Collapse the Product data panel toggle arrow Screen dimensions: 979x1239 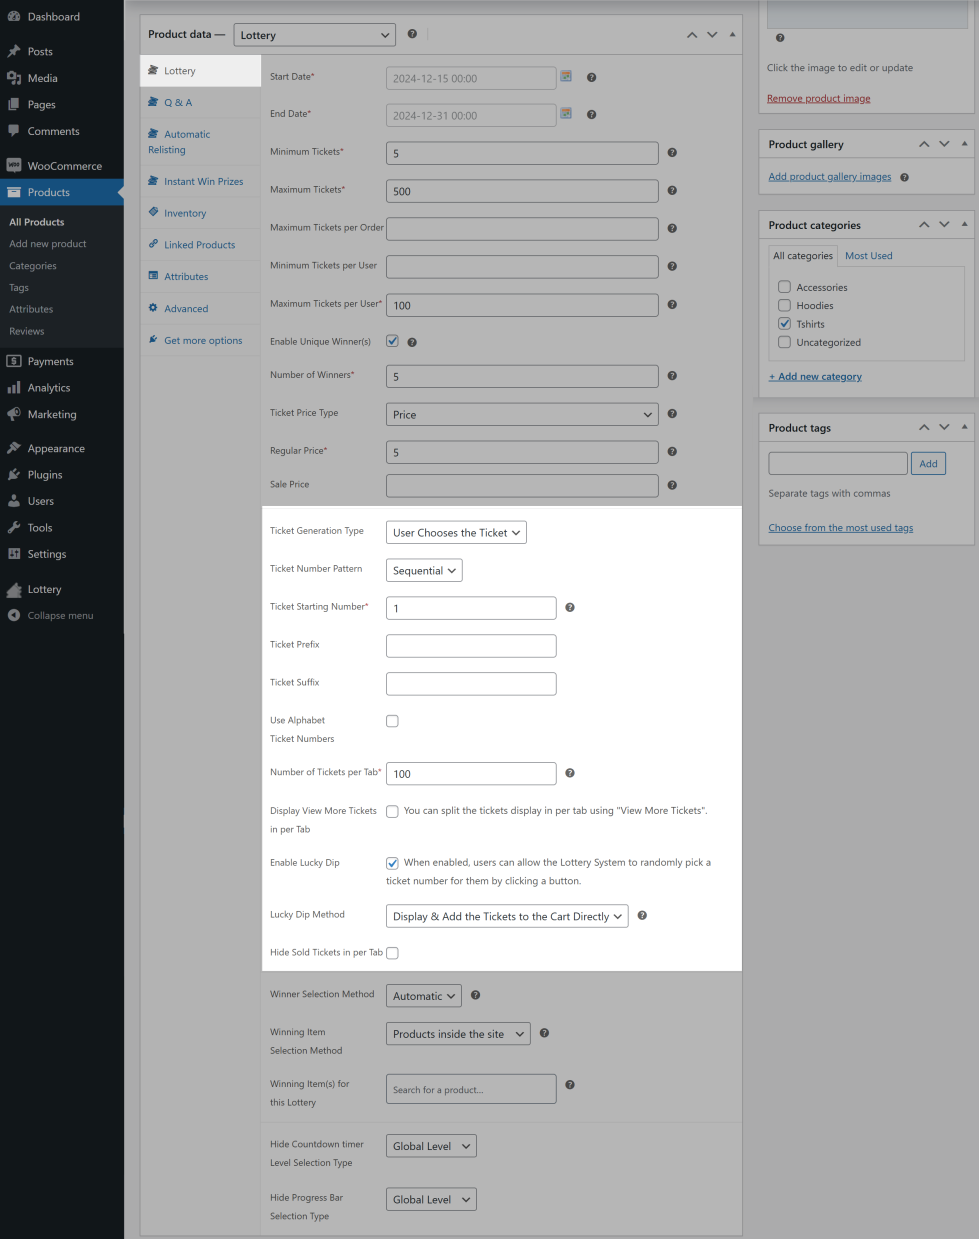tap(732, 34)
